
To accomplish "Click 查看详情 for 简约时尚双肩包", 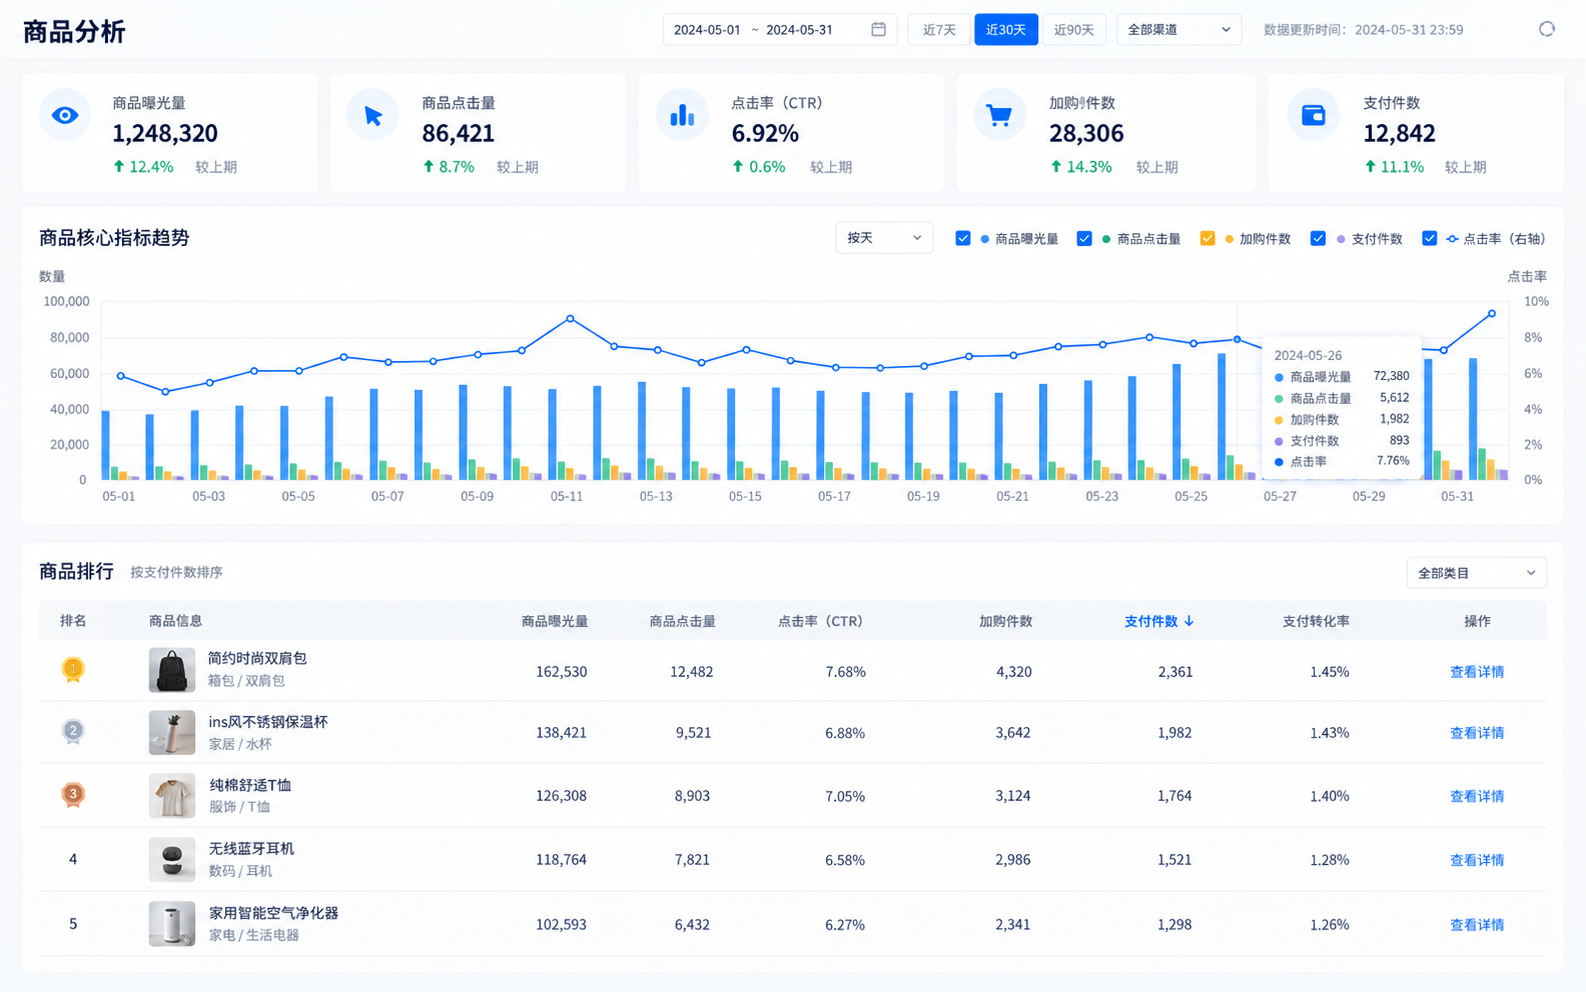I will point(1477,672).
